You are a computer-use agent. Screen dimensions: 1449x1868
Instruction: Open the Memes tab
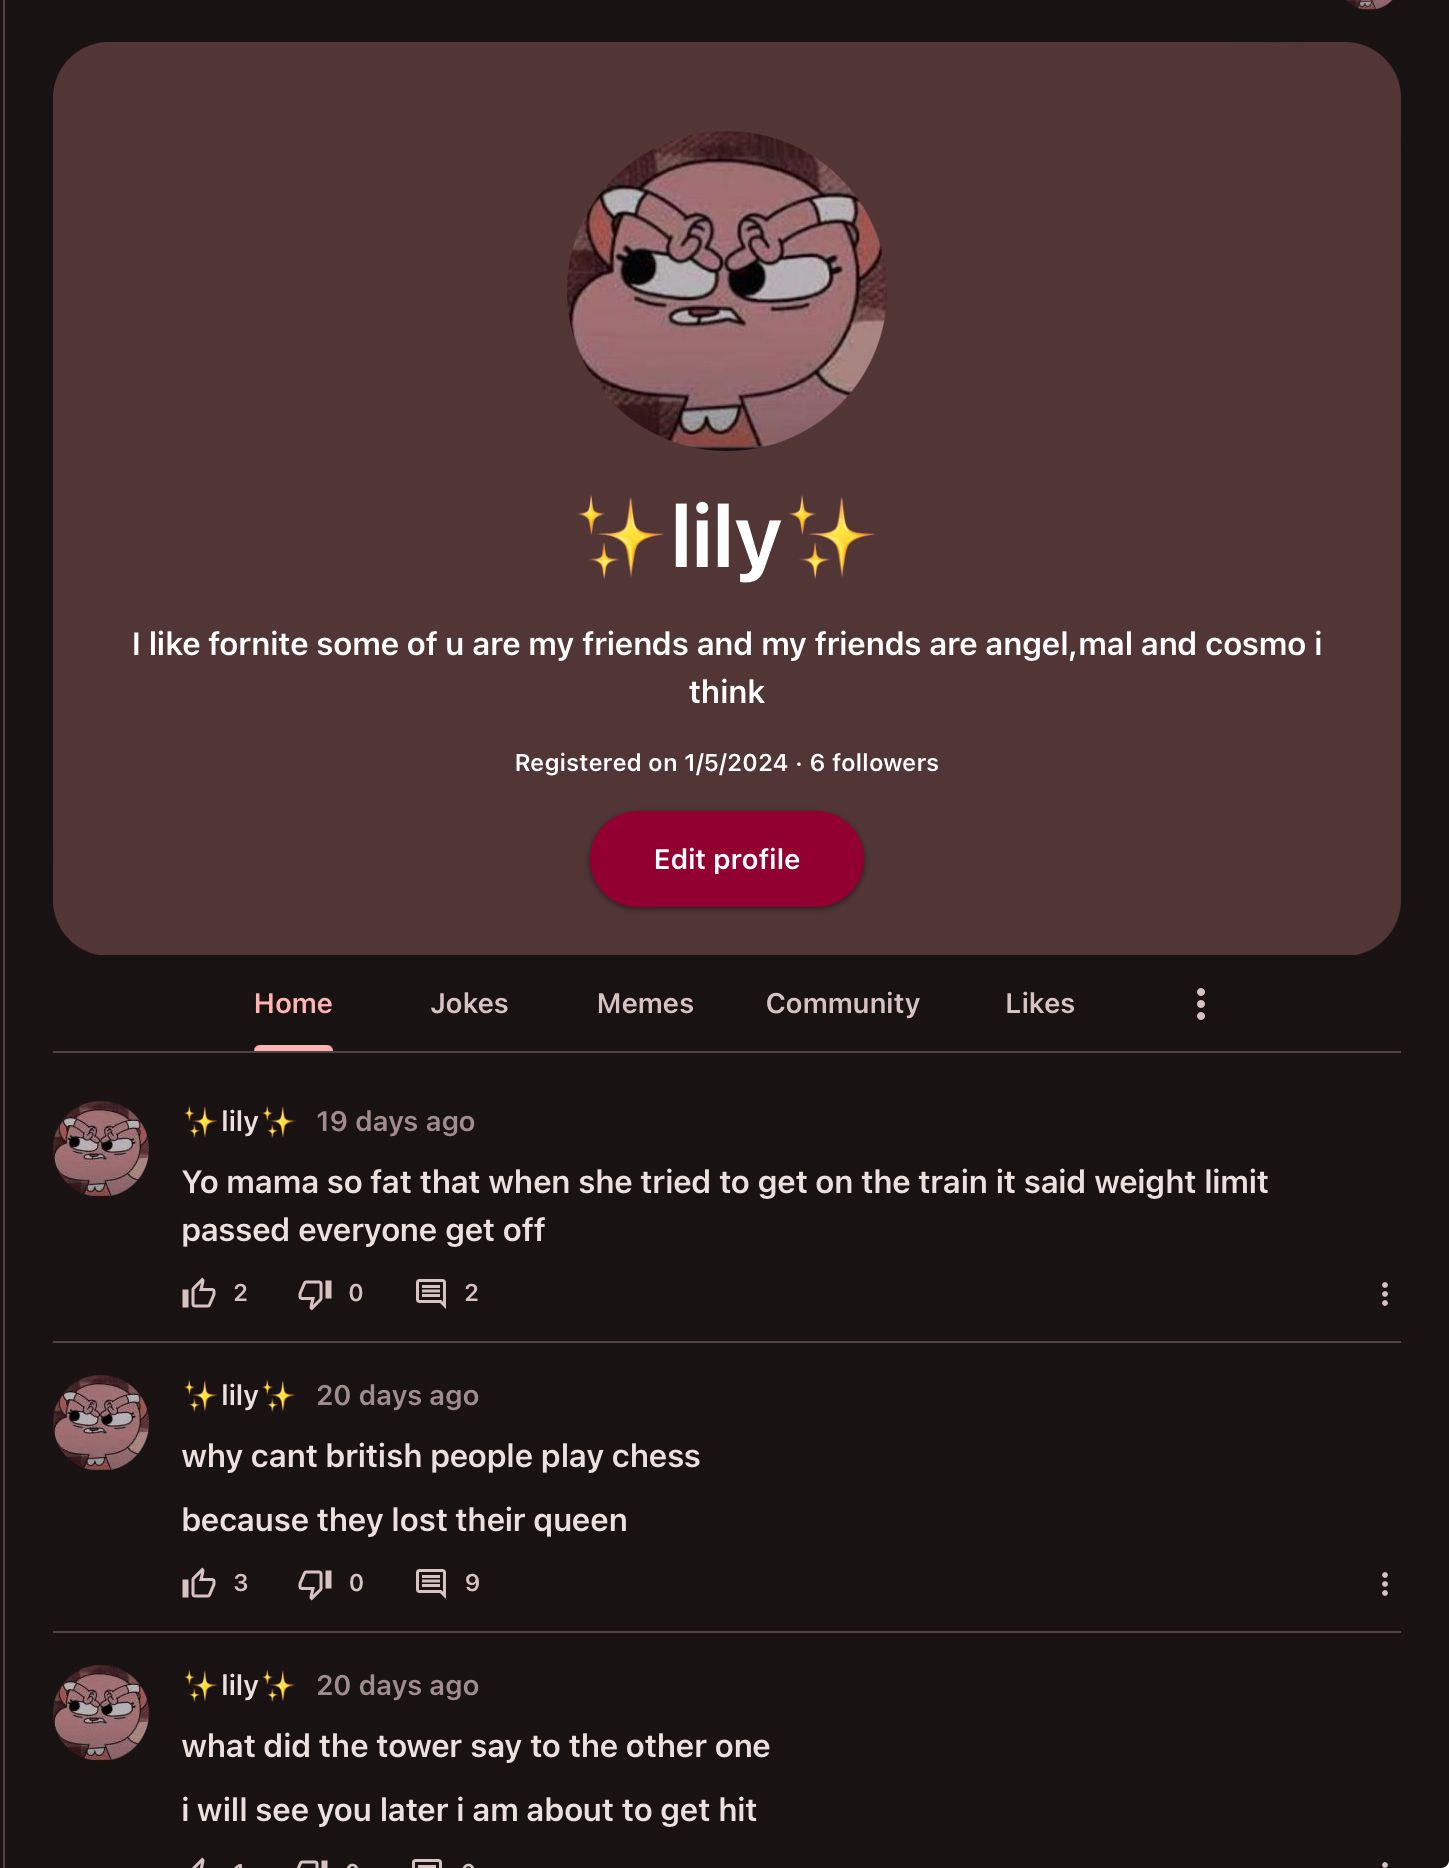tap(645, 1004)
